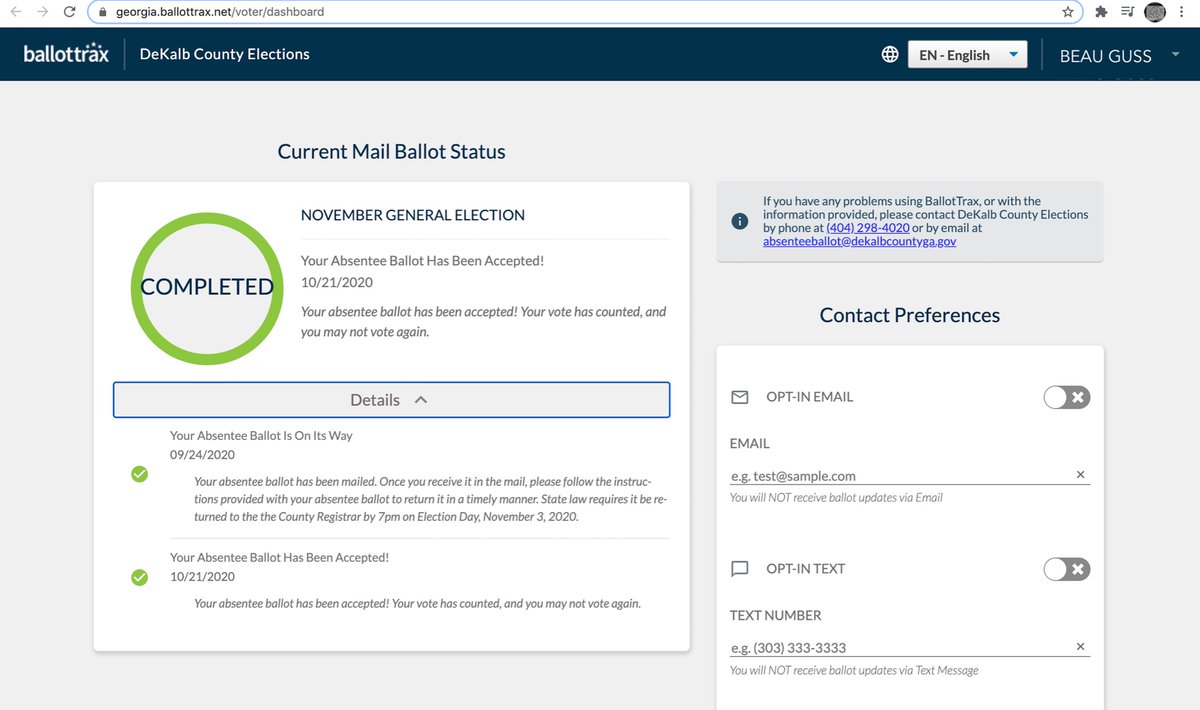Screen dimensions: 1200x710
Task: Click the BEAU GUSS user name
Action: pyautogui.click(x=1105, y=56)
